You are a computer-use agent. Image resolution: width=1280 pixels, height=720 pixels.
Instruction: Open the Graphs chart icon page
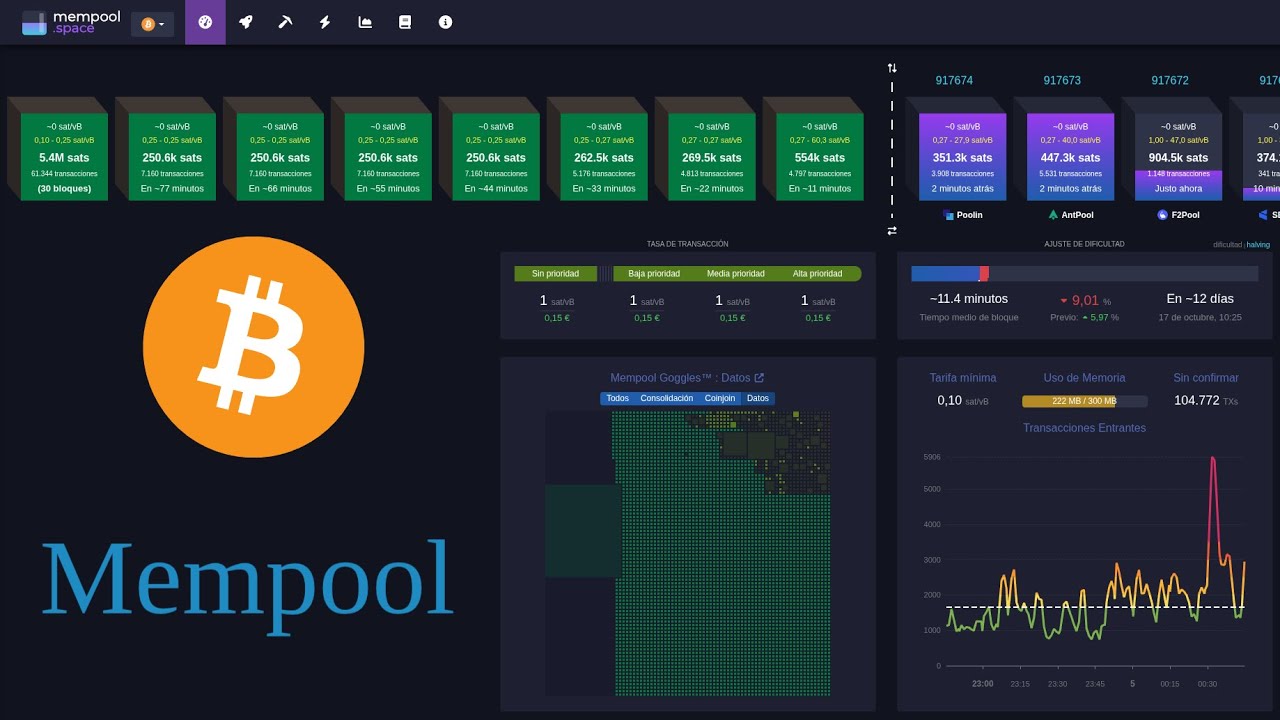click(x=365, y=22)
